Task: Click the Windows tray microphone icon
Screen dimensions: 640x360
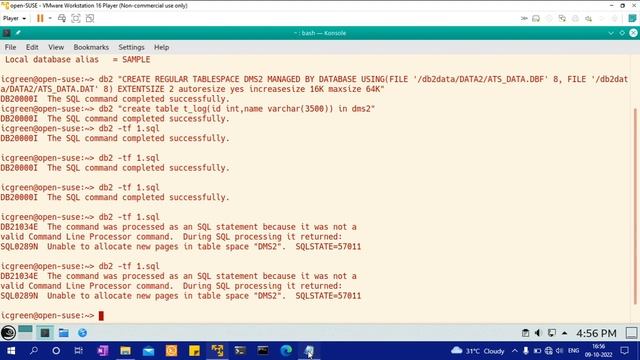Action: (526, 351)
